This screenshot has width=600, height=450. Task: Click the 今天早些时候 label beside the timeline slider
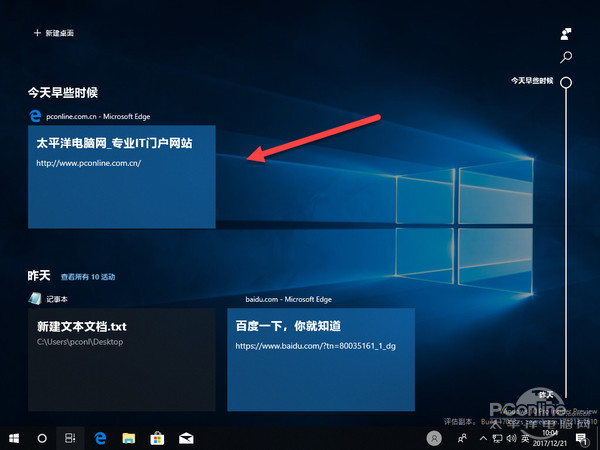(532, 81)
